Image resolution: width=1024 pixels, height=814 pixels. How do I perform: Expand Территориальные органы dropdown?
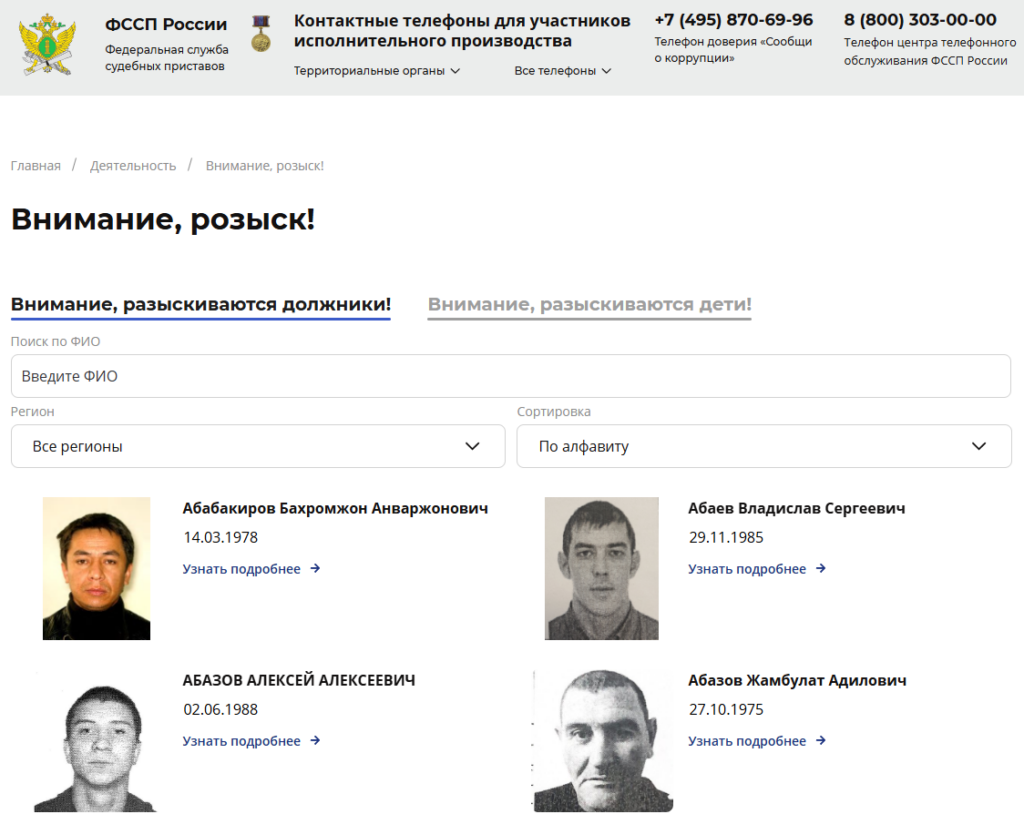[x=377, y=71]
